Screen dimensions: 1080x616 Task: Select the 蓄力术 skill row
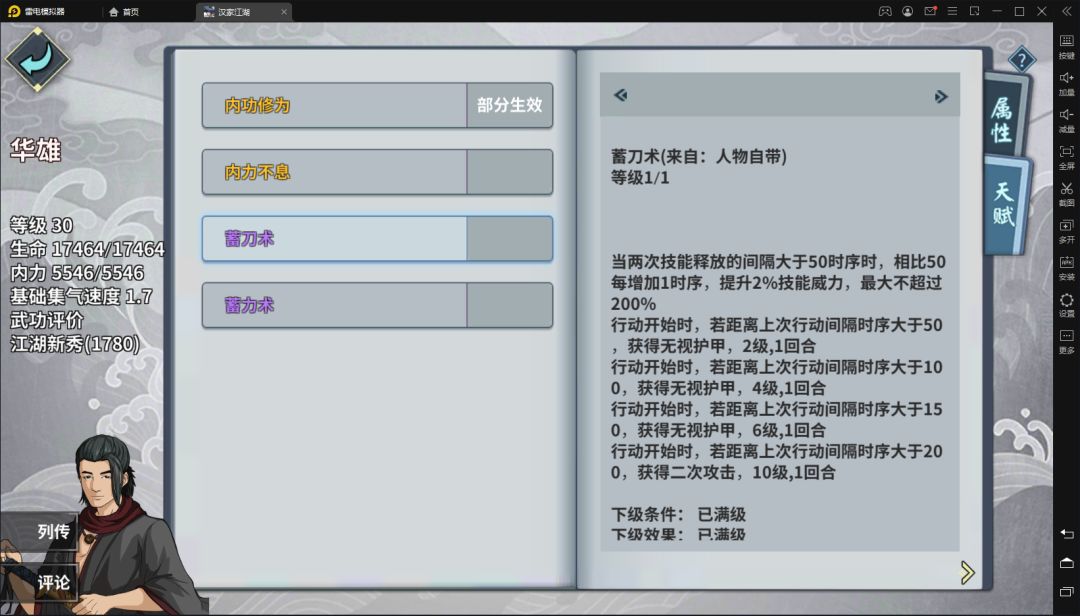pos(377,305)
